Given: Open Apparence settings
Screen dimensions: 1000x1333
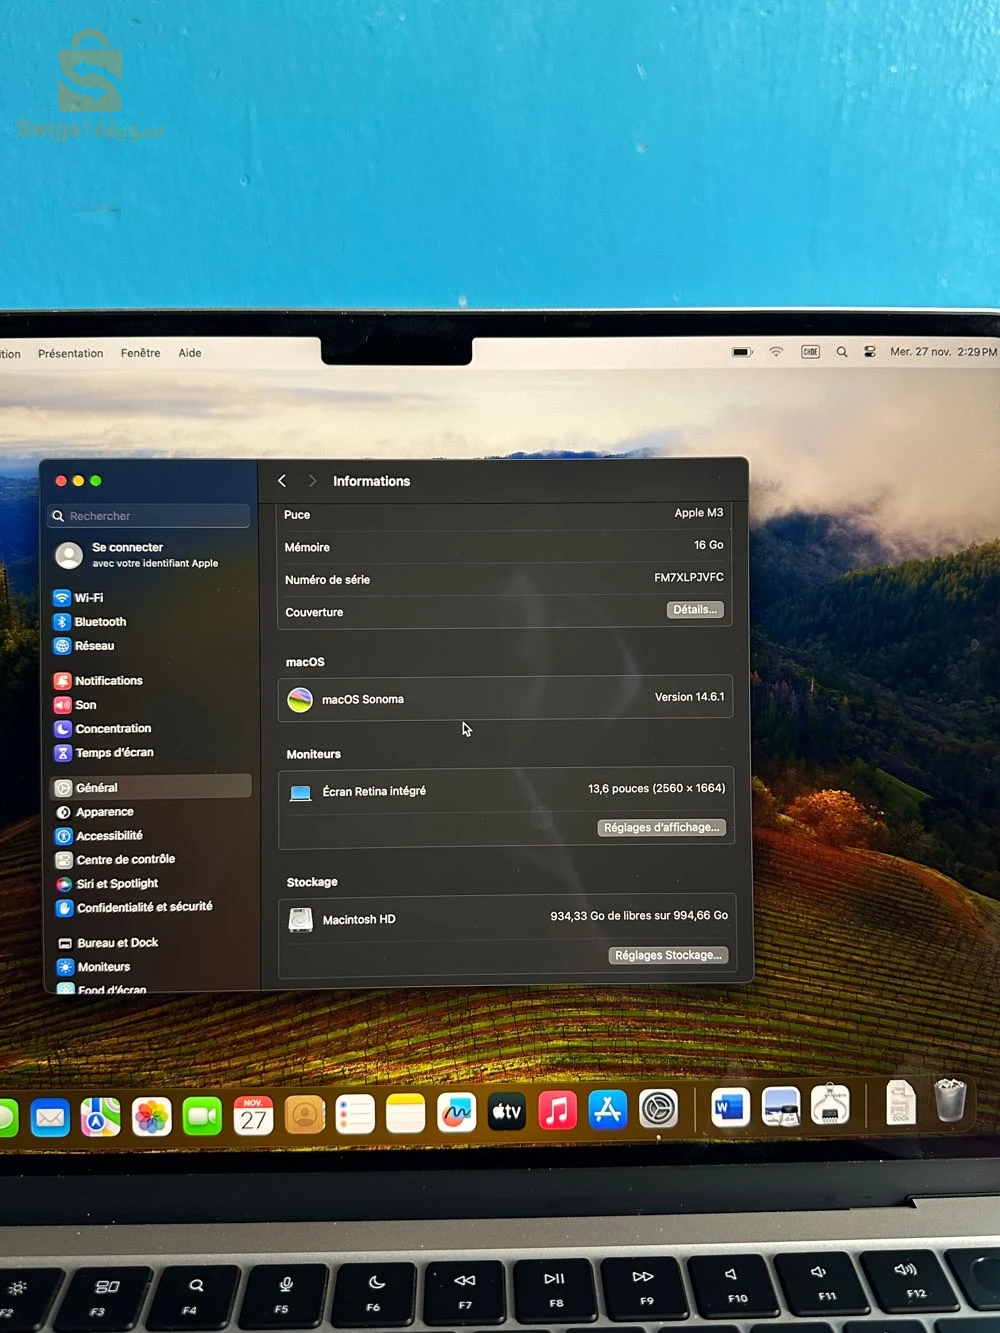Looking at the screenshot, I should pos(95,812).
